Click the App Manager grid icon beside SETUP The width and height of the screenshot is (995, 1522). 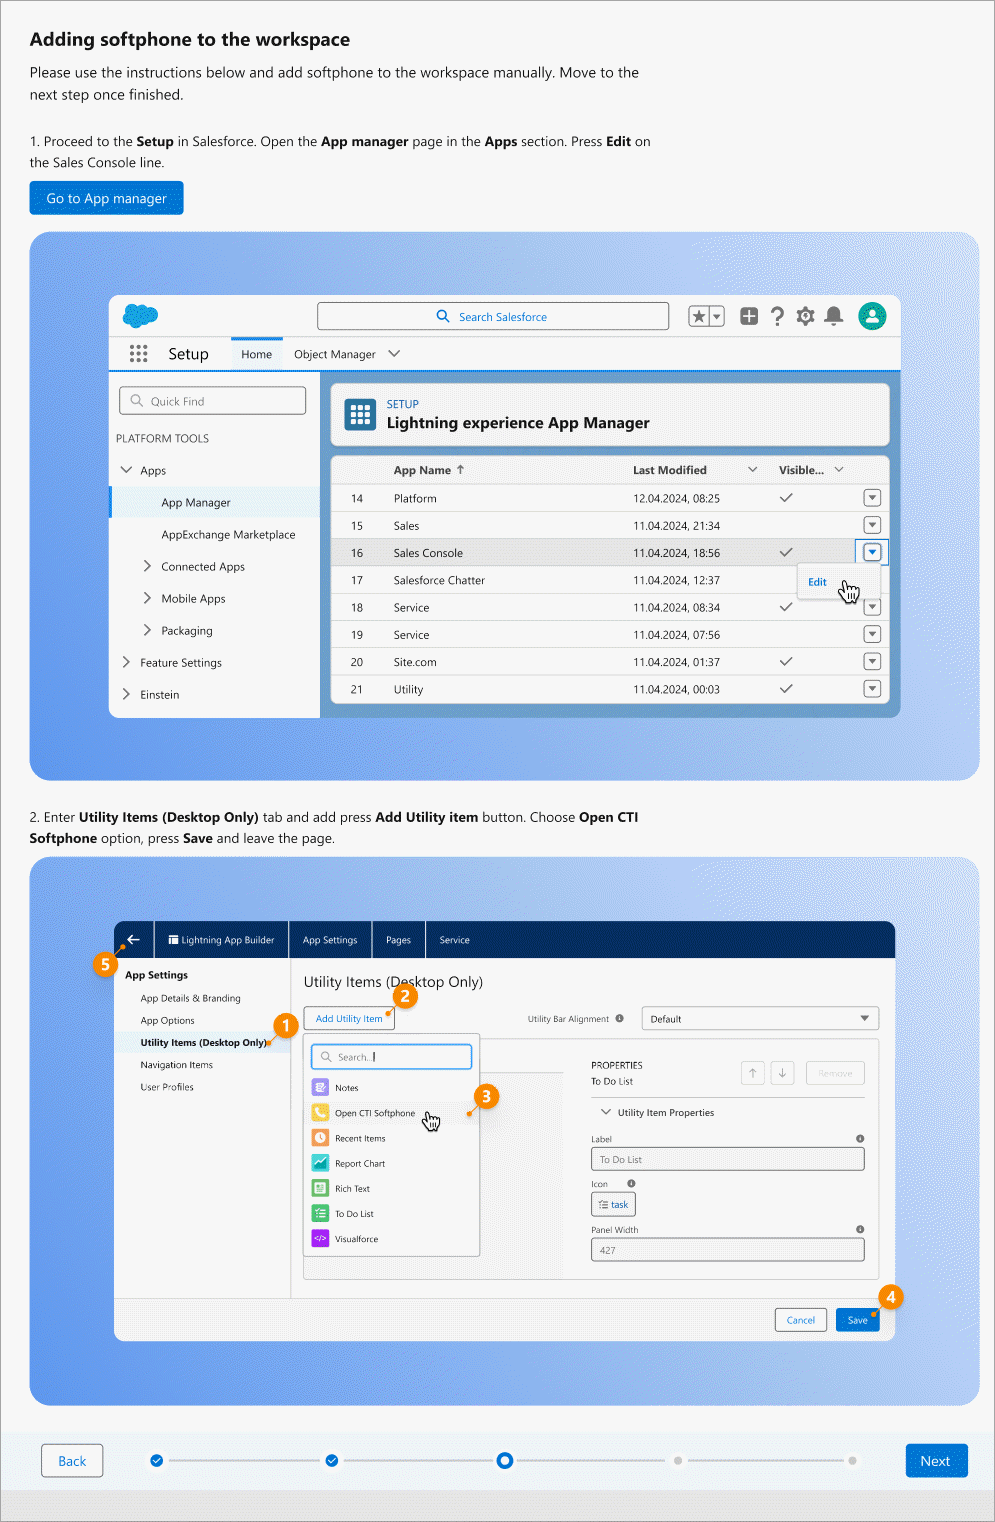tap(360, 414)
